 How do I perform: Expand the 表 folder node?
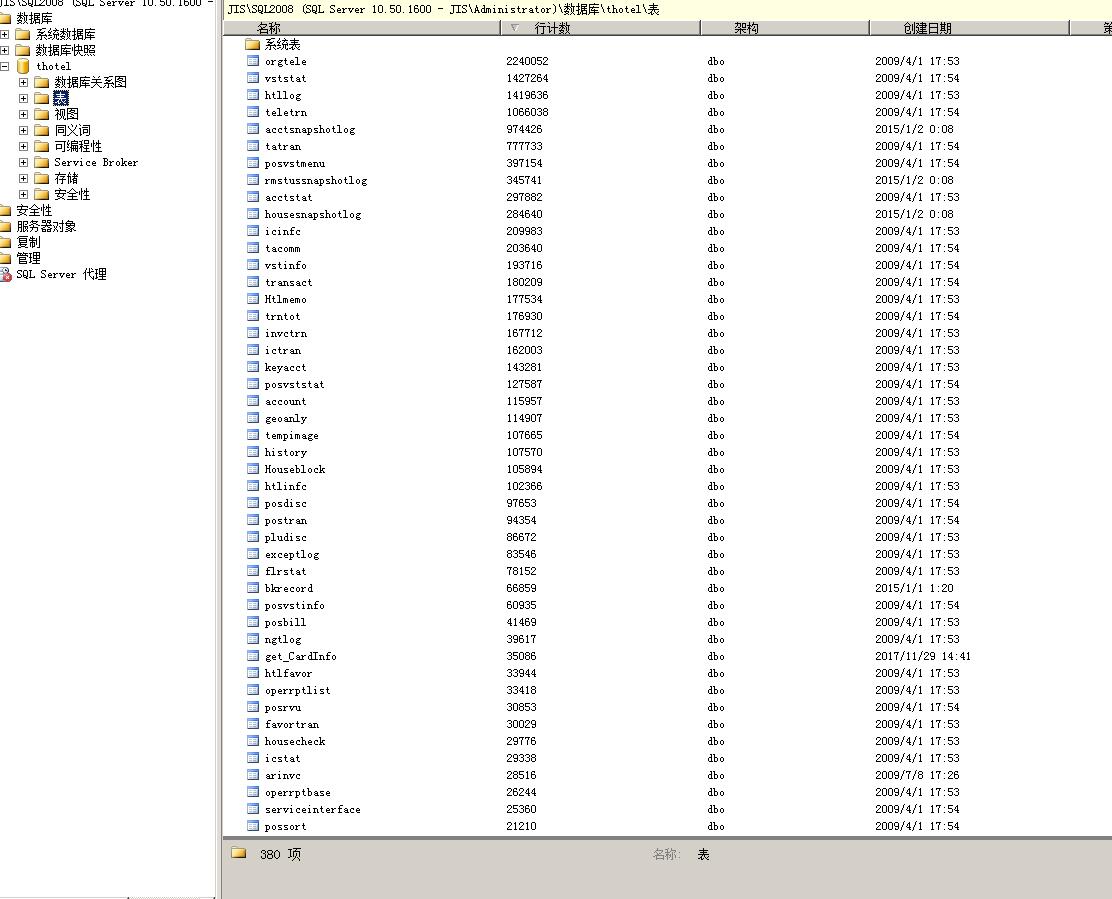(23, 99)
